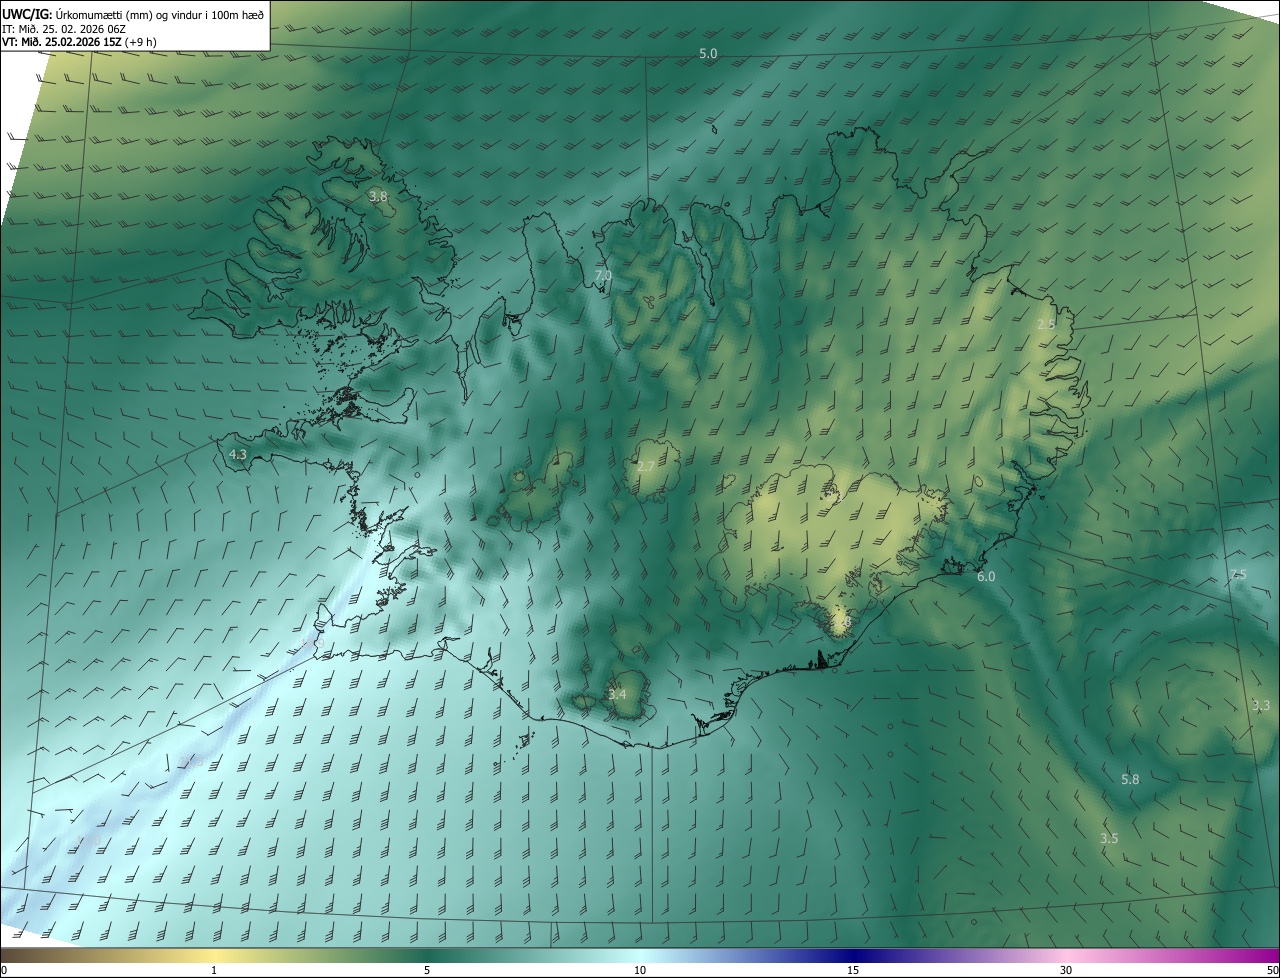Click the 7.5 value label offshore to the east
This screenshot has height=978, width=1280.
click(x=1238, y=574)
